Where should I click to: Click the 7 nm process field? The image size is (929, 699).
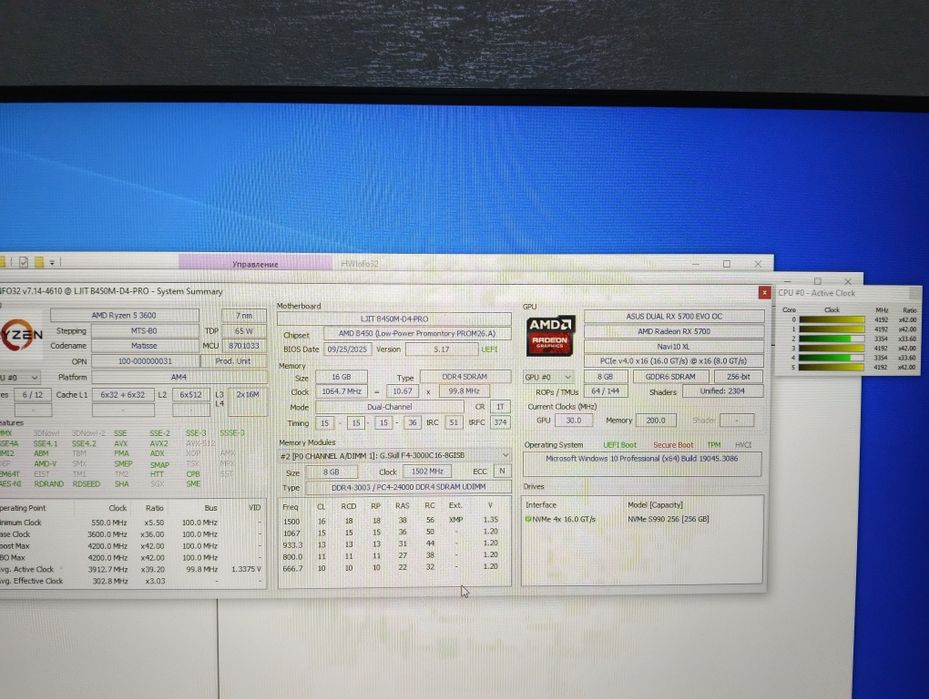coord(244,315)
